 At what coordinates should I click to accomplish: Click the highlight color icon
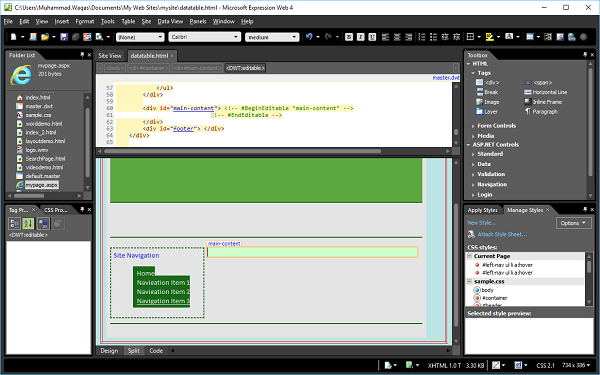pyautogui.click(x=489, y=37)
